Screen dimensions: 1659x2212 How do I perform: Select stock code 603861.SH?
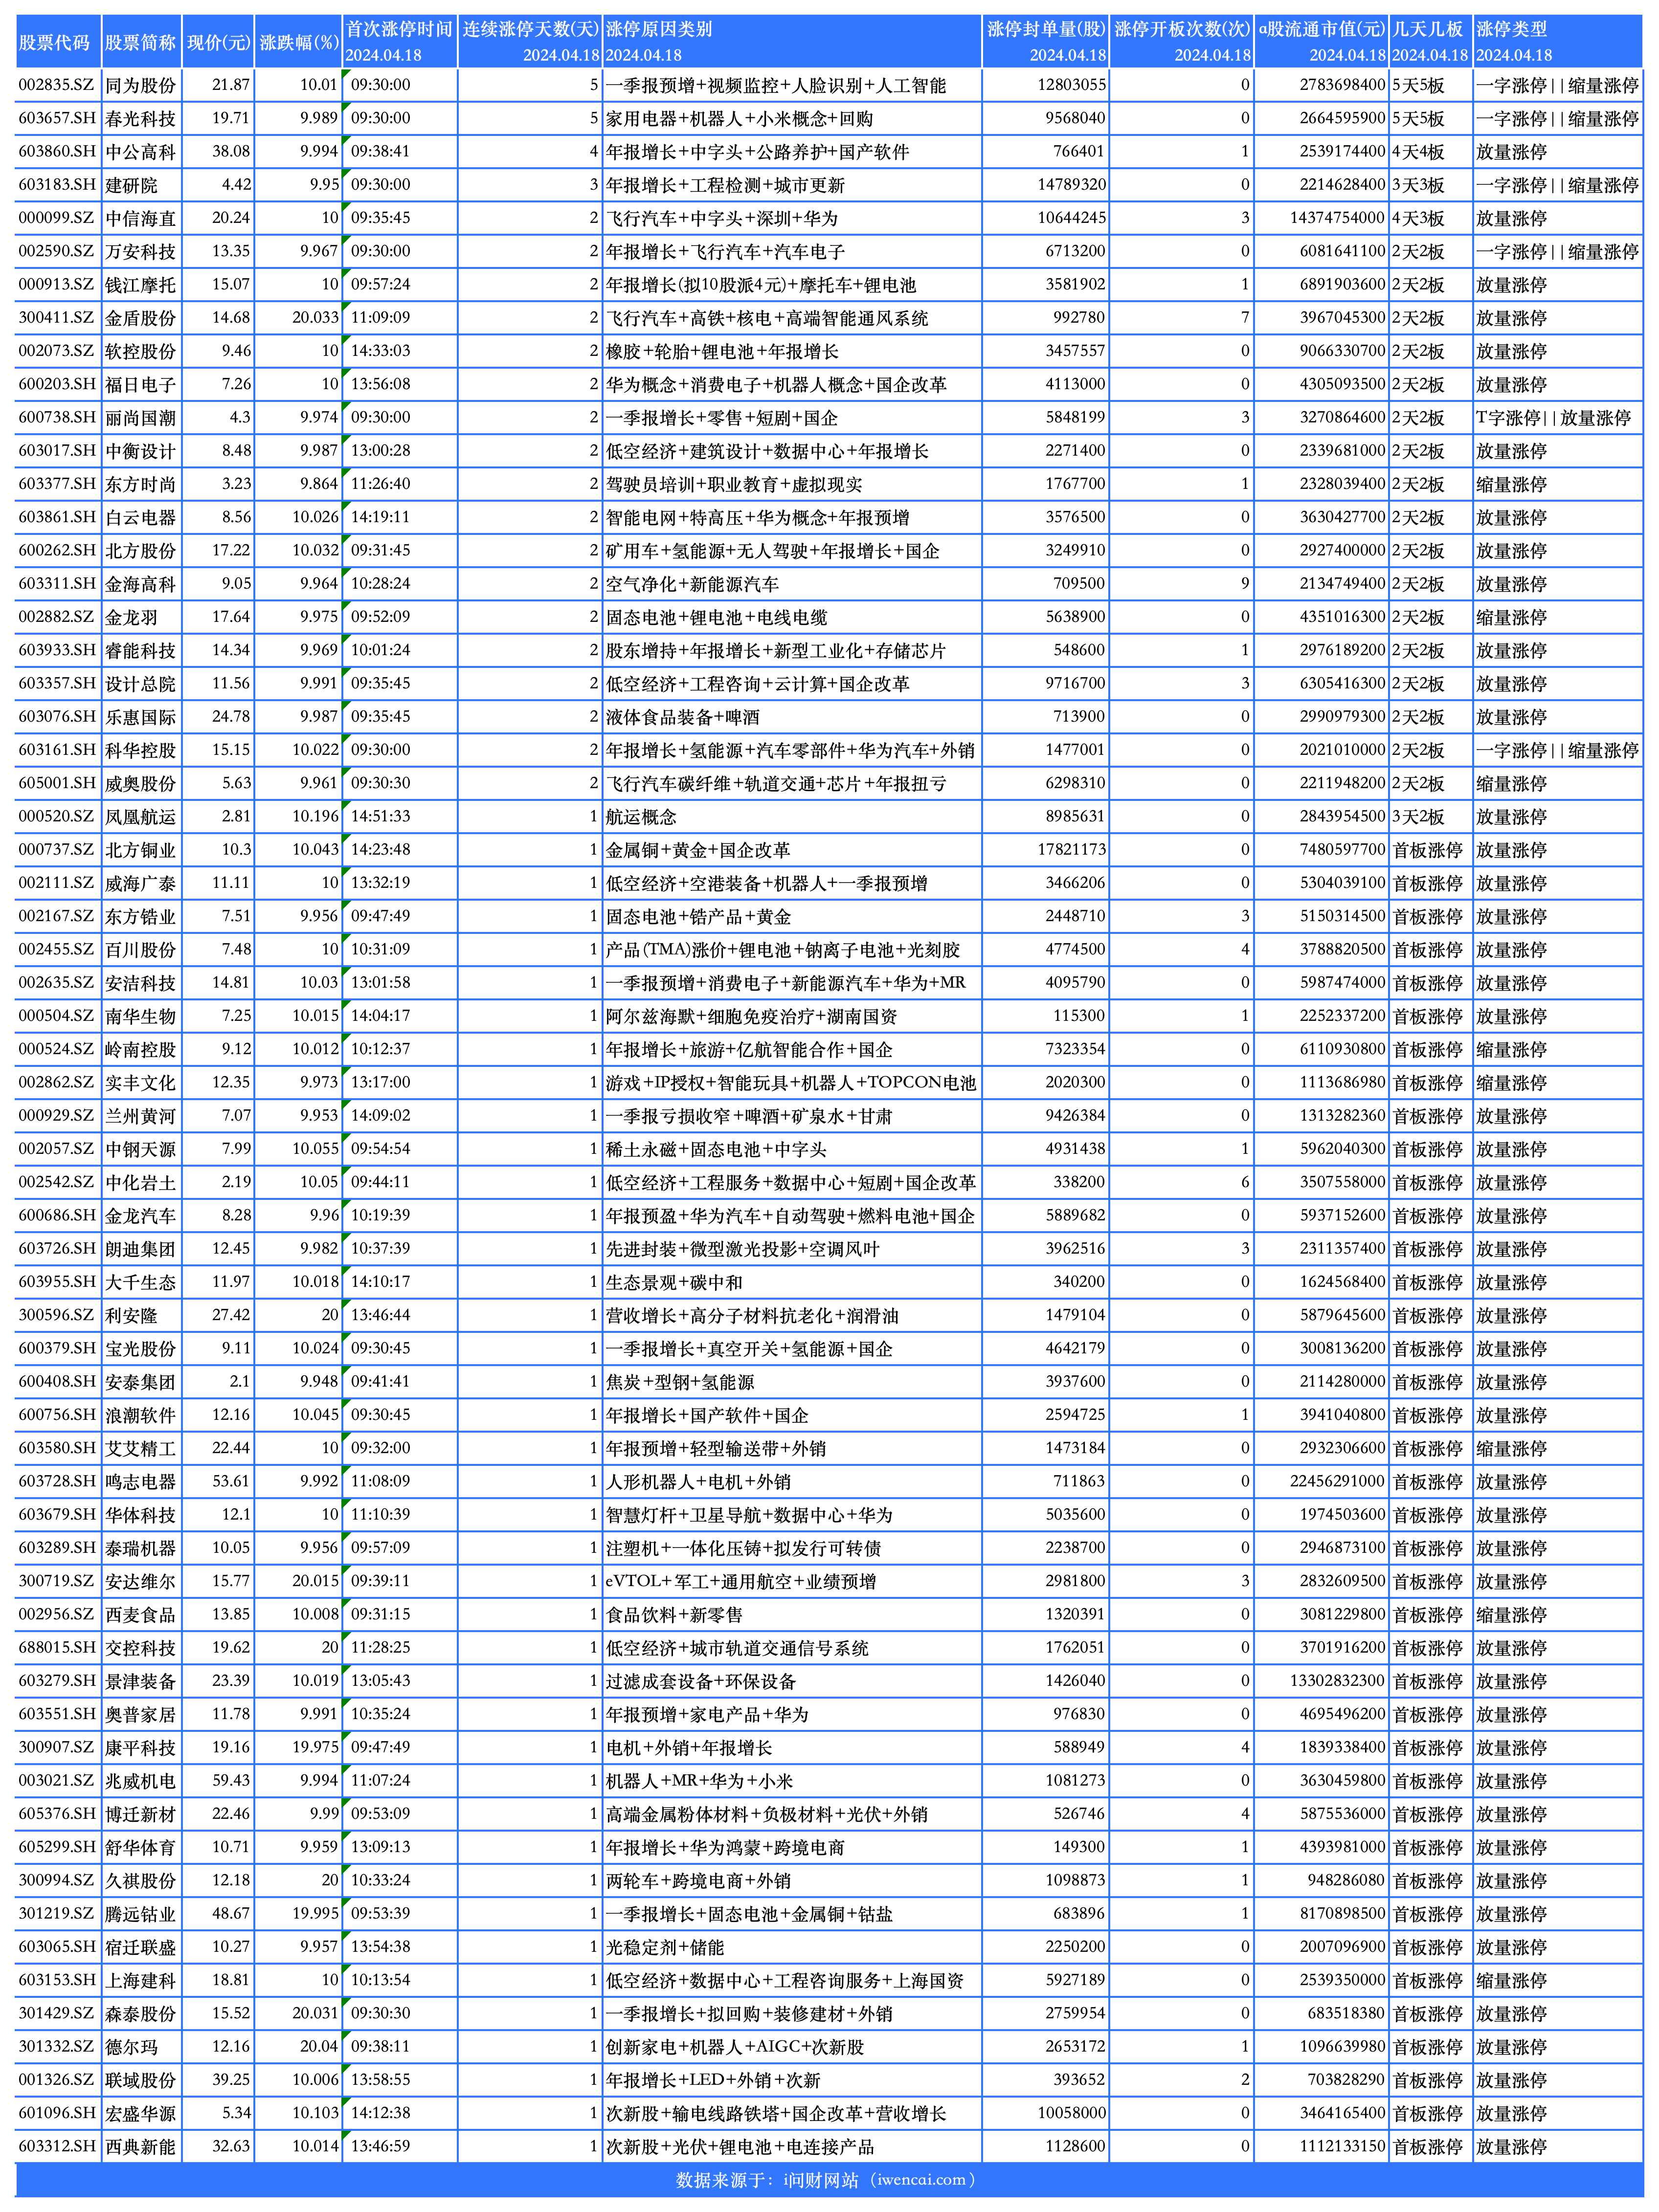(57, 517)
